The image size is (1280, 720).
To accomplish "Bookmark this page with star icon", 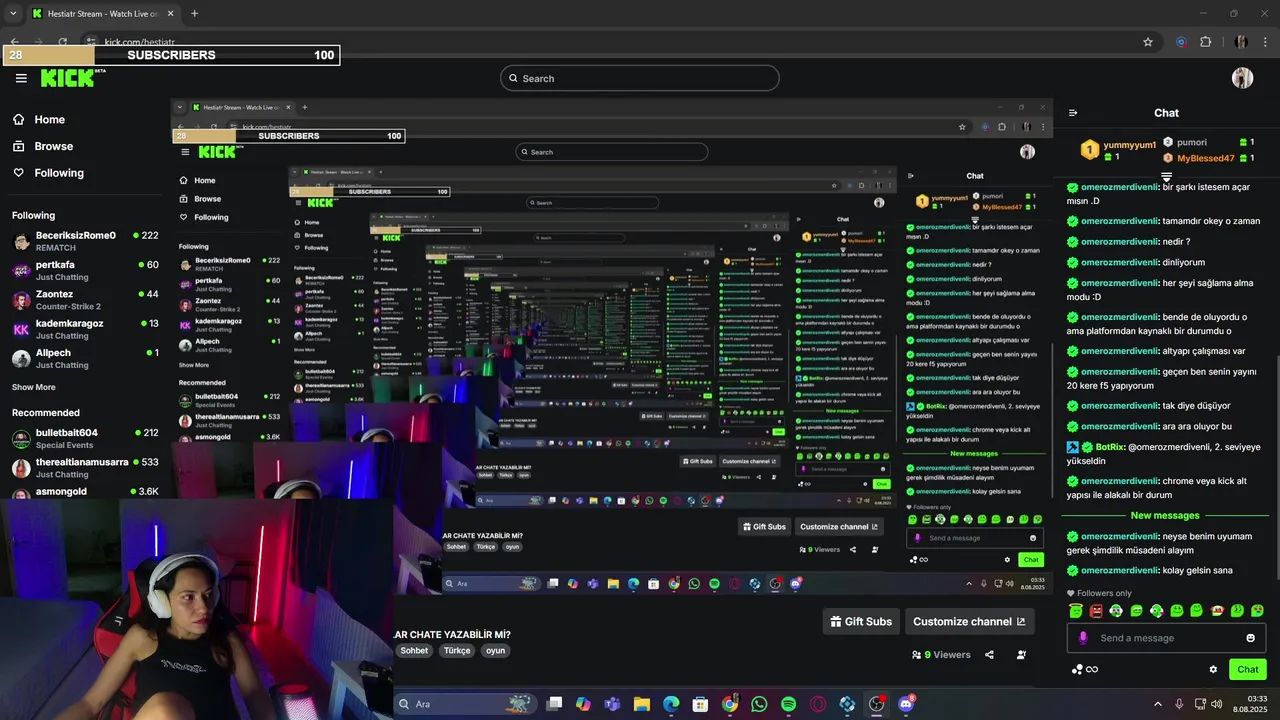I will click(x=1148, y=42).
